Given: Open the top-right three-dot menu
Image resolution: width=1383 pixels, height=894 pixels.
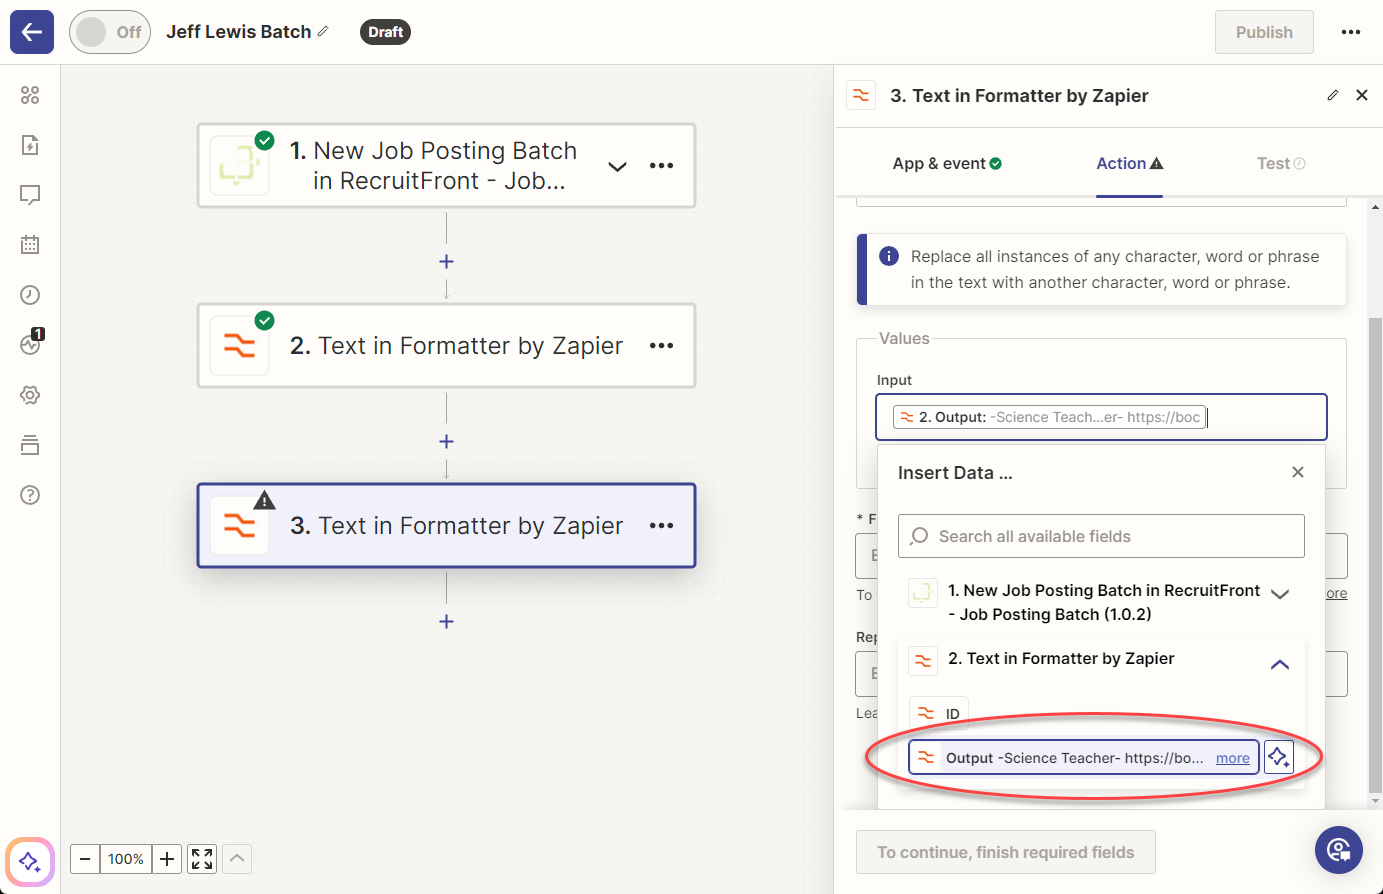Looking at the screenshot, I should 1351,32.
